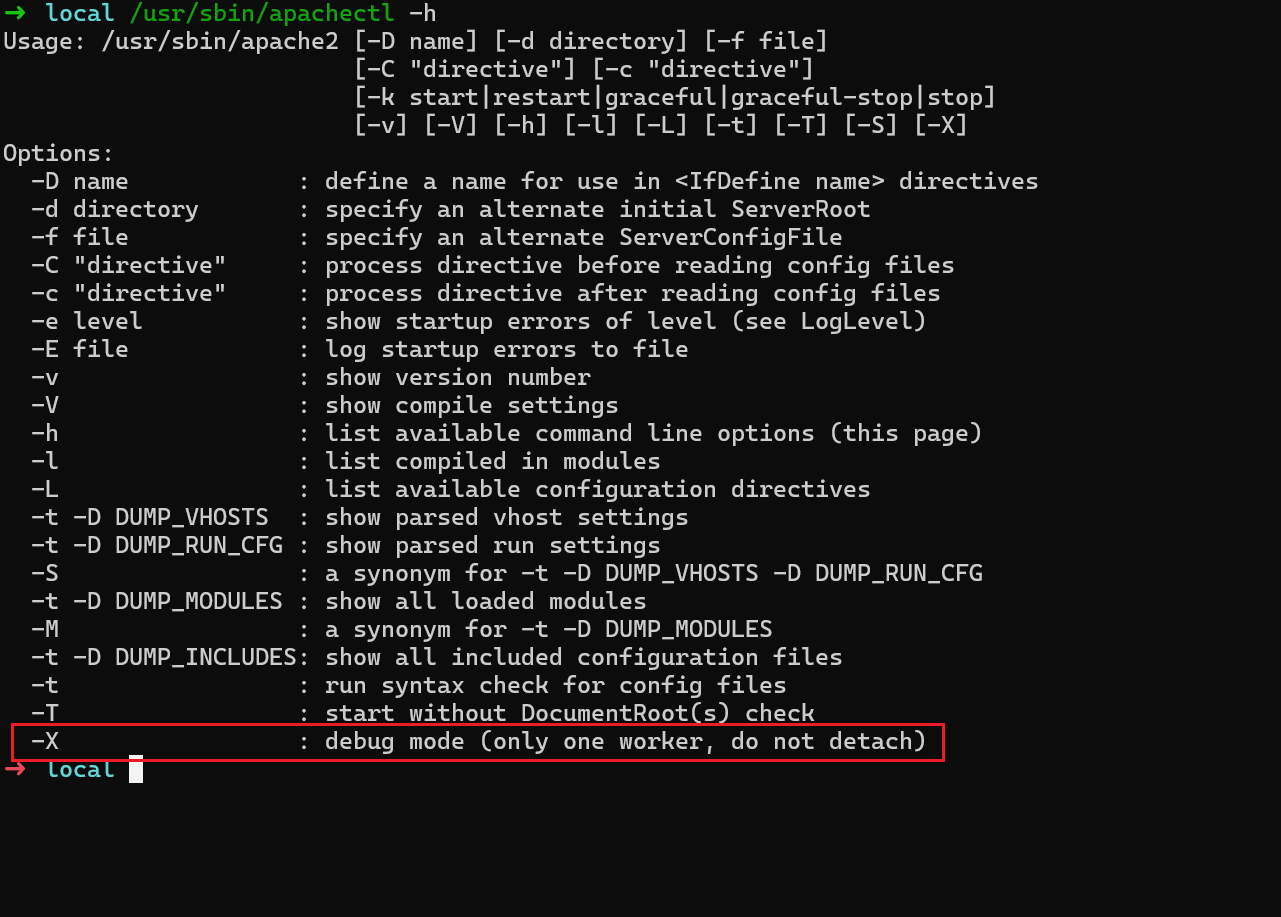Click the green prompt arrow at top
This screenshot has width=1281, height=917.
[14, 13]
